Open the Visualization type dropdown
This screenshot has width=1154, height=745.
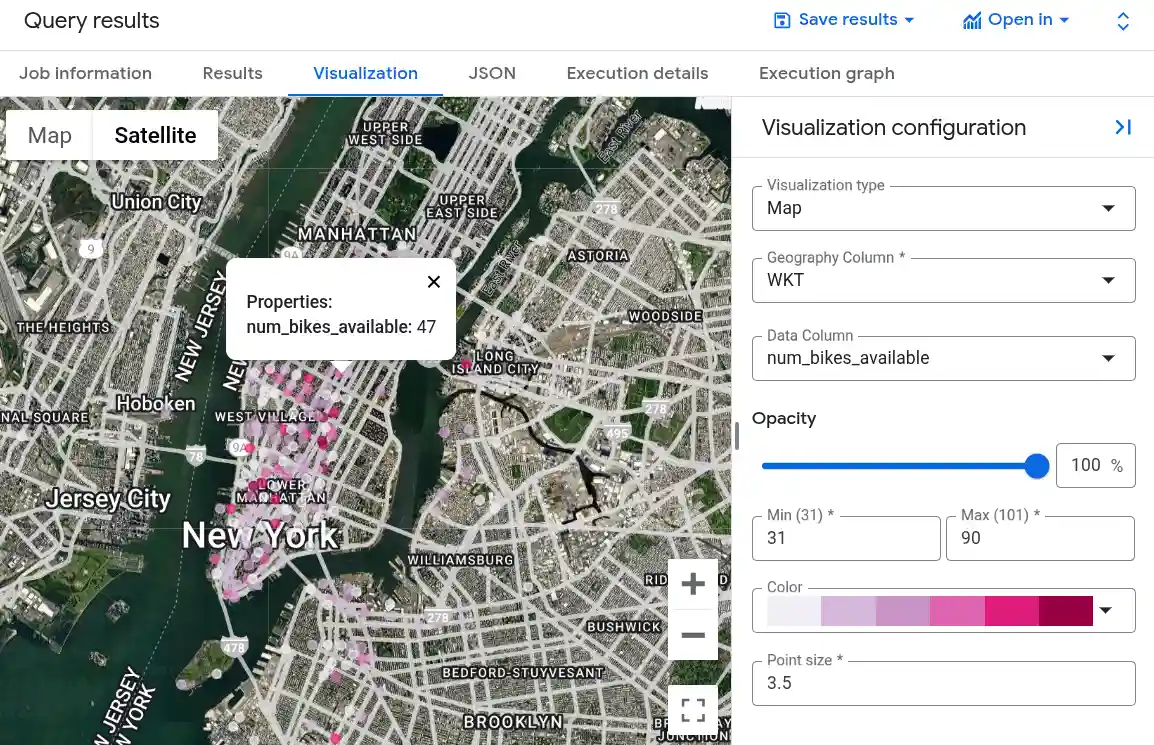(x=1108, y=208)
